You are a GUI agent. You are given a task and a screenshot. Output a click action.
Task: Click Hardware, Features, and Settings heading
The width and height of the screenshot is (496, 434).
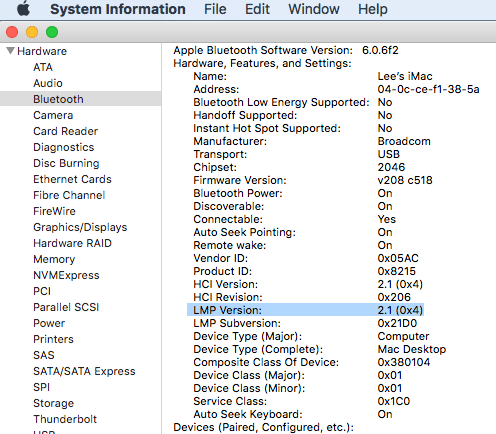(262, 63)
